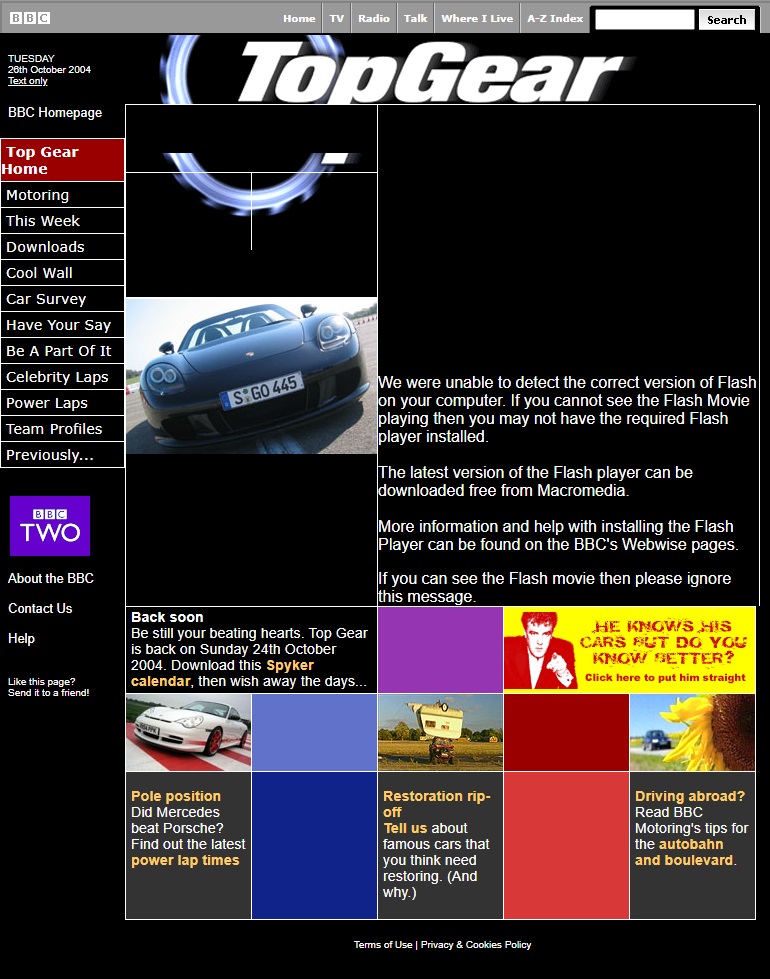
Task: Click the purple color block
Action: point(440,649)
